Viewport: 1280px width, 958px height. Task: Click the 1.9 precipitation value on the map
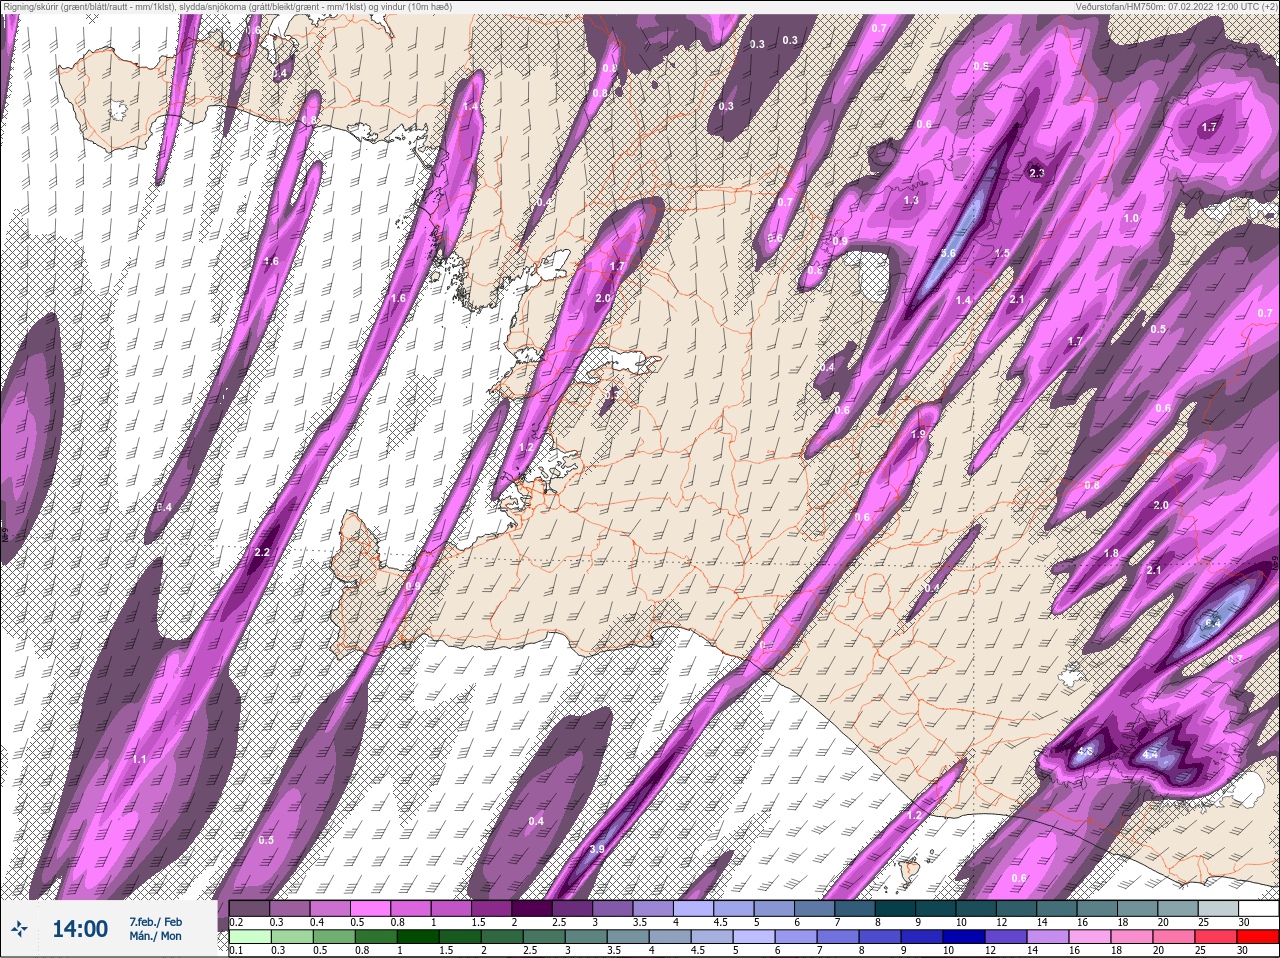919,434
